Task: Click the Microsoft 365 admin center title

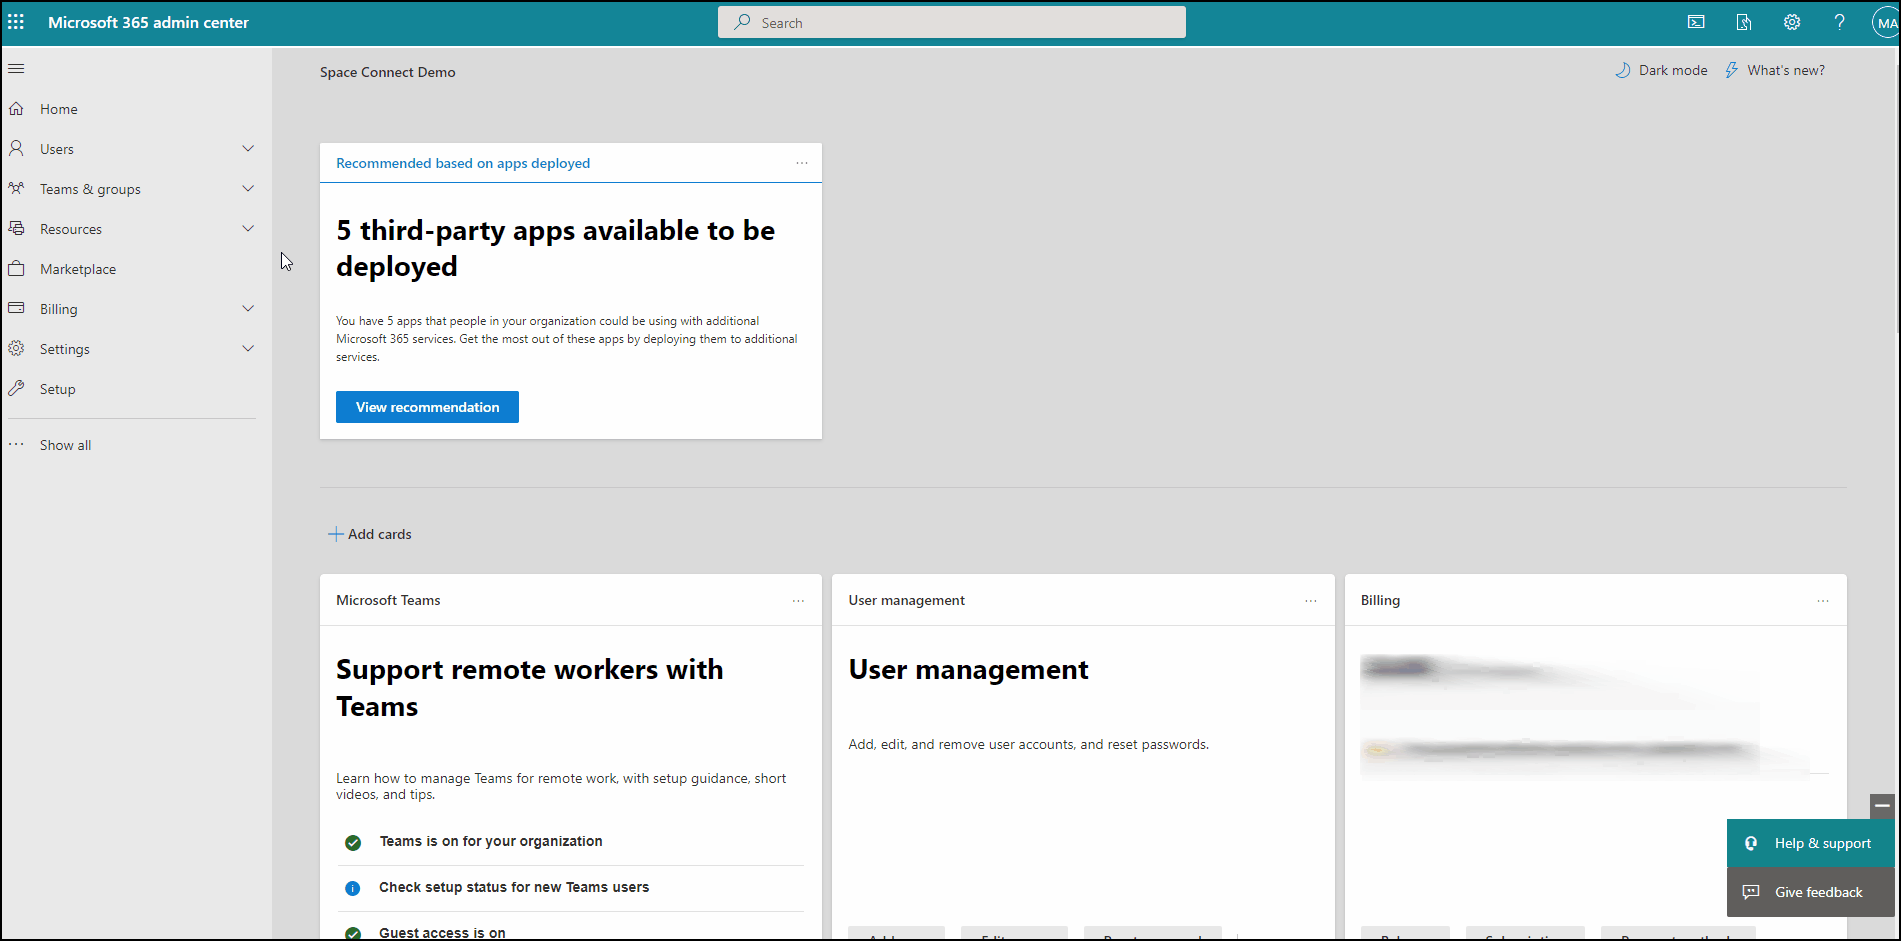Action: tap(148, 22)
